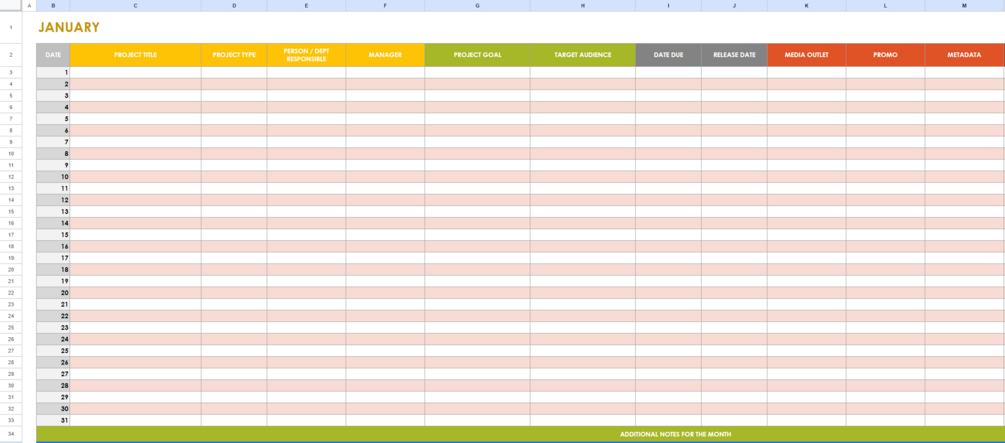Select the PROMO header cell
The width and height of the screenshot is (1005, 443).
click(885, 55)
